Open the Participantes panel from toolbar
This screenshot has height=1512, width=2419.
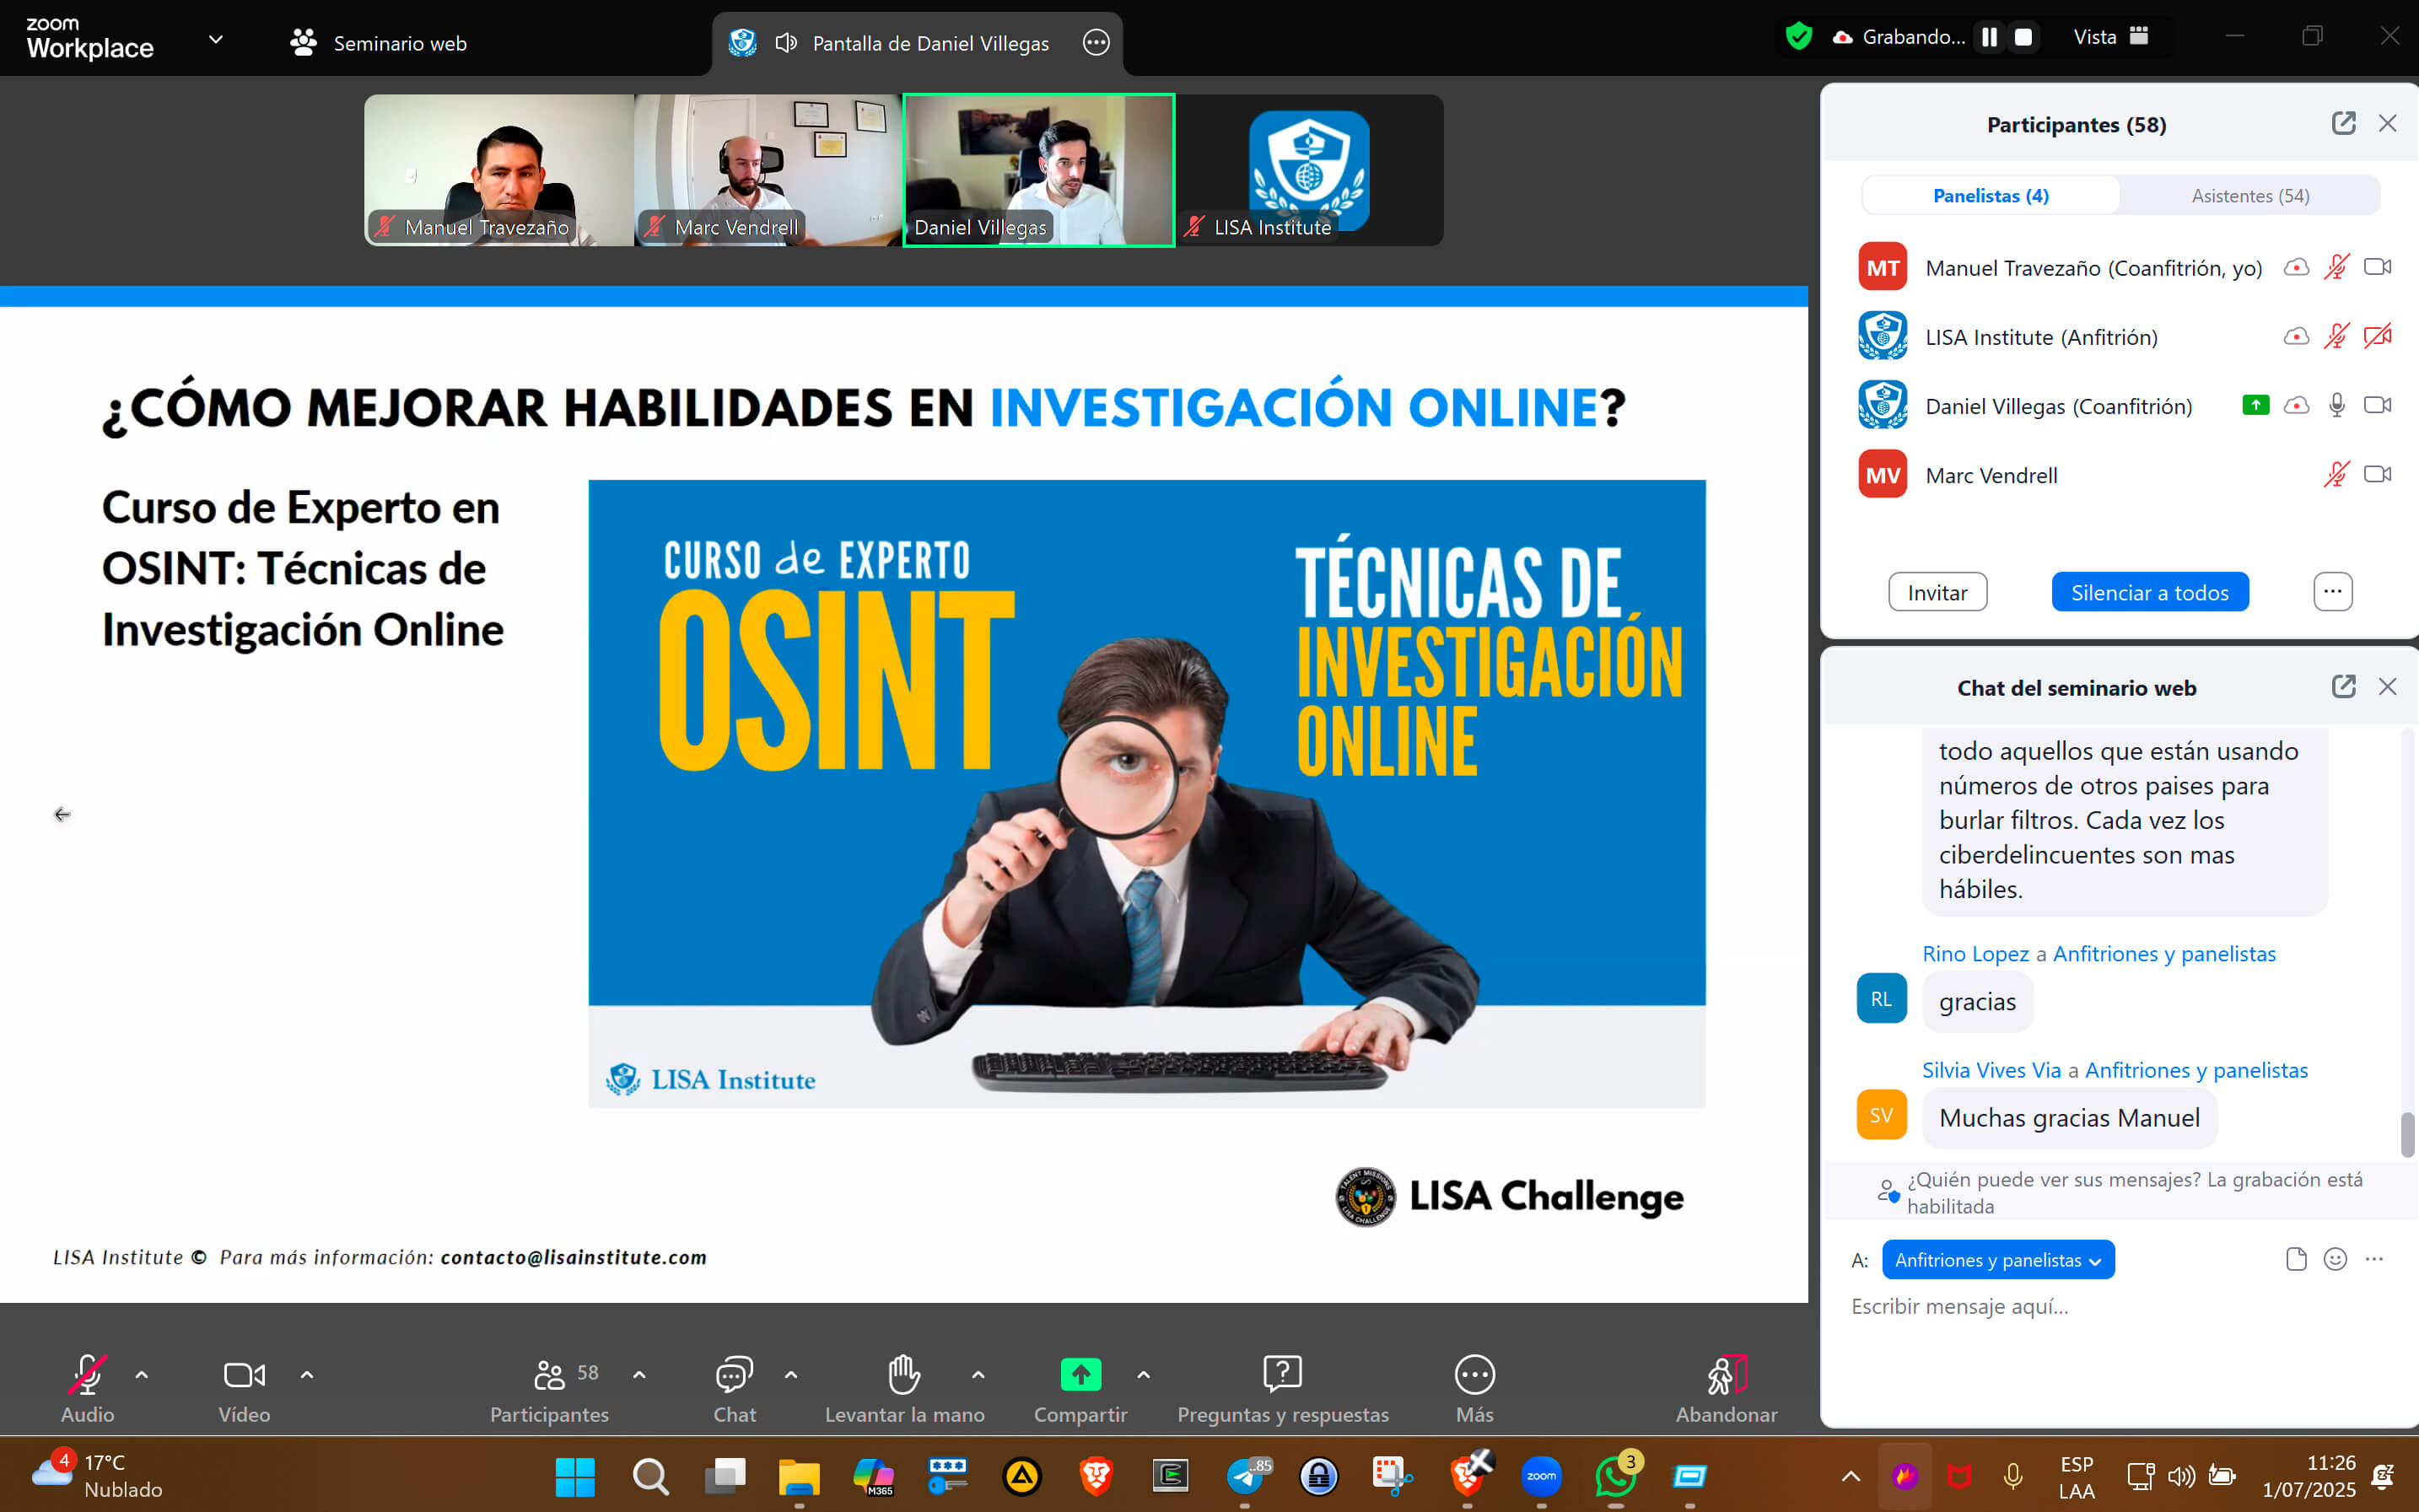coord(549,1388)
